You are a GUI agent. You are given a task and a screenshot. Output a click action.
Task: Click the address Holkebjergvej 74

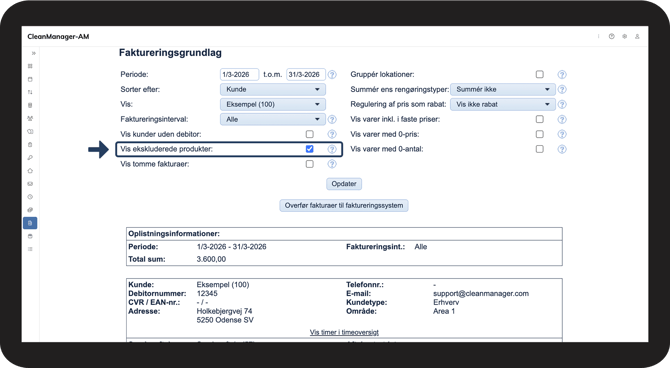tap(224, 311)
